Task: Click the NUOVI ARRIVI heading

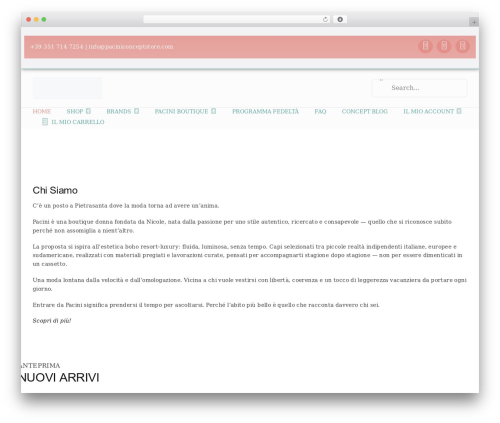Action: pyautogui.click(x=60, y=378)
